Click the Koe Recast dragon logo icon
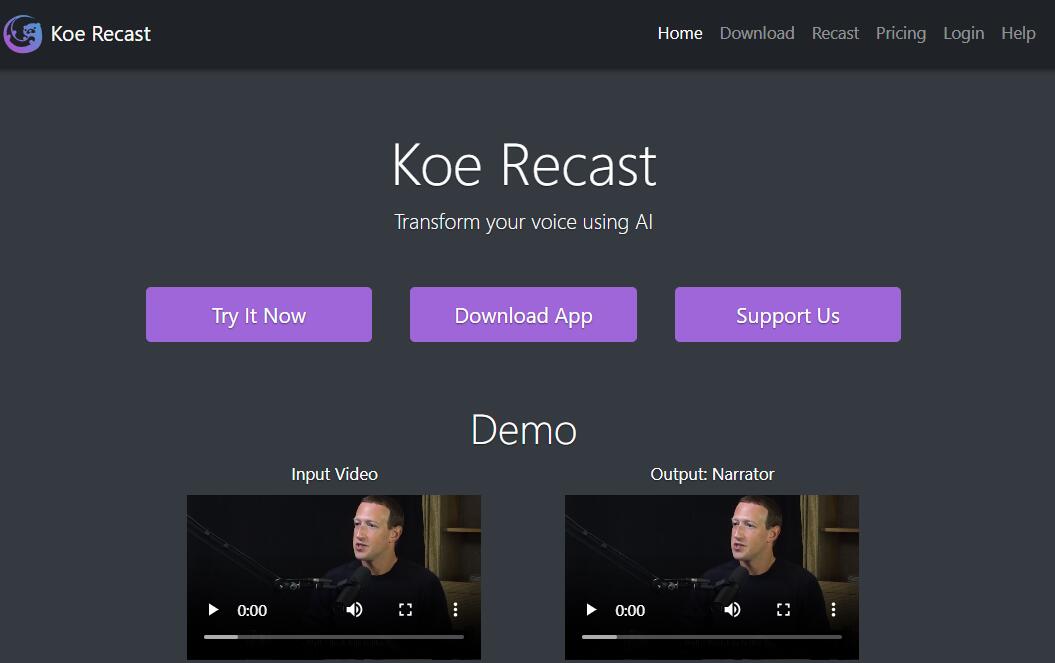Viewport: 1055px width, 663px height. tap(22, 34)
